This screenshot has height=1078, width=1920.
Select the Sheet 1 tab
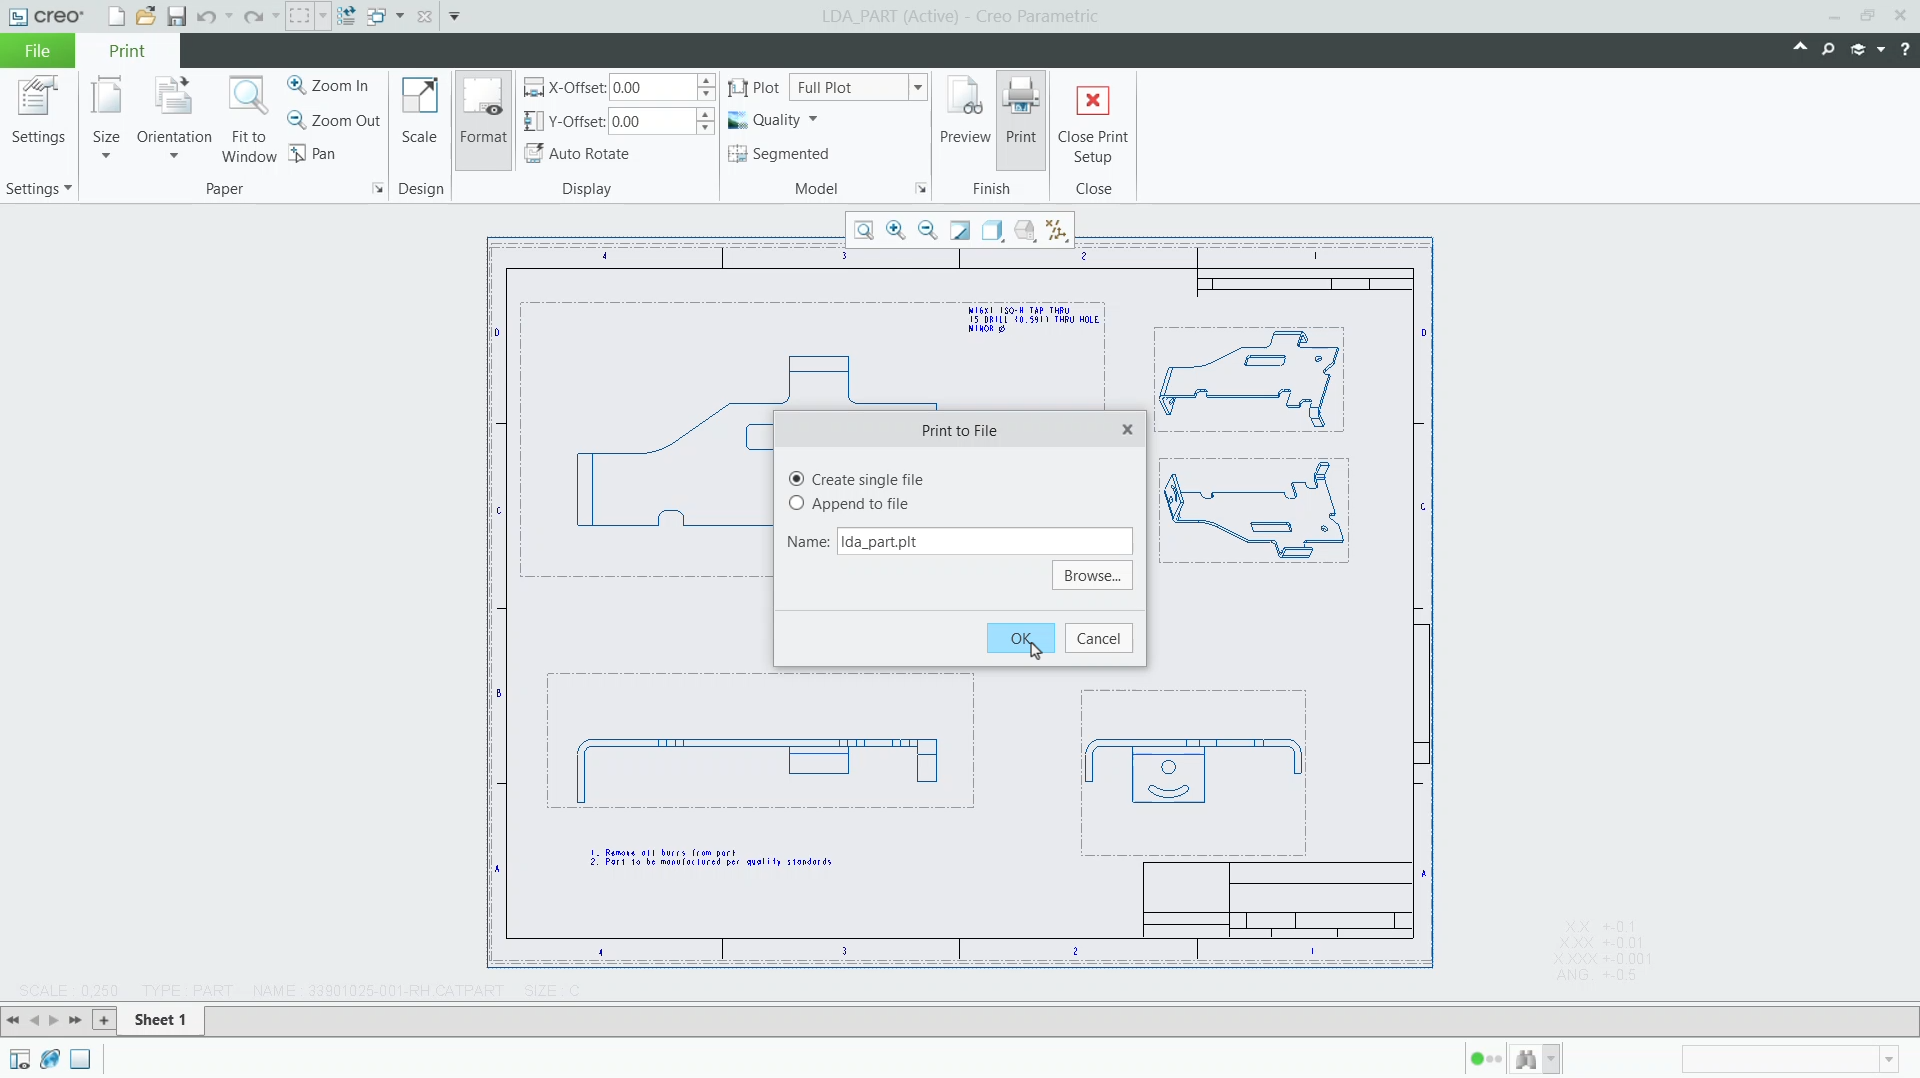(160, 1019)
